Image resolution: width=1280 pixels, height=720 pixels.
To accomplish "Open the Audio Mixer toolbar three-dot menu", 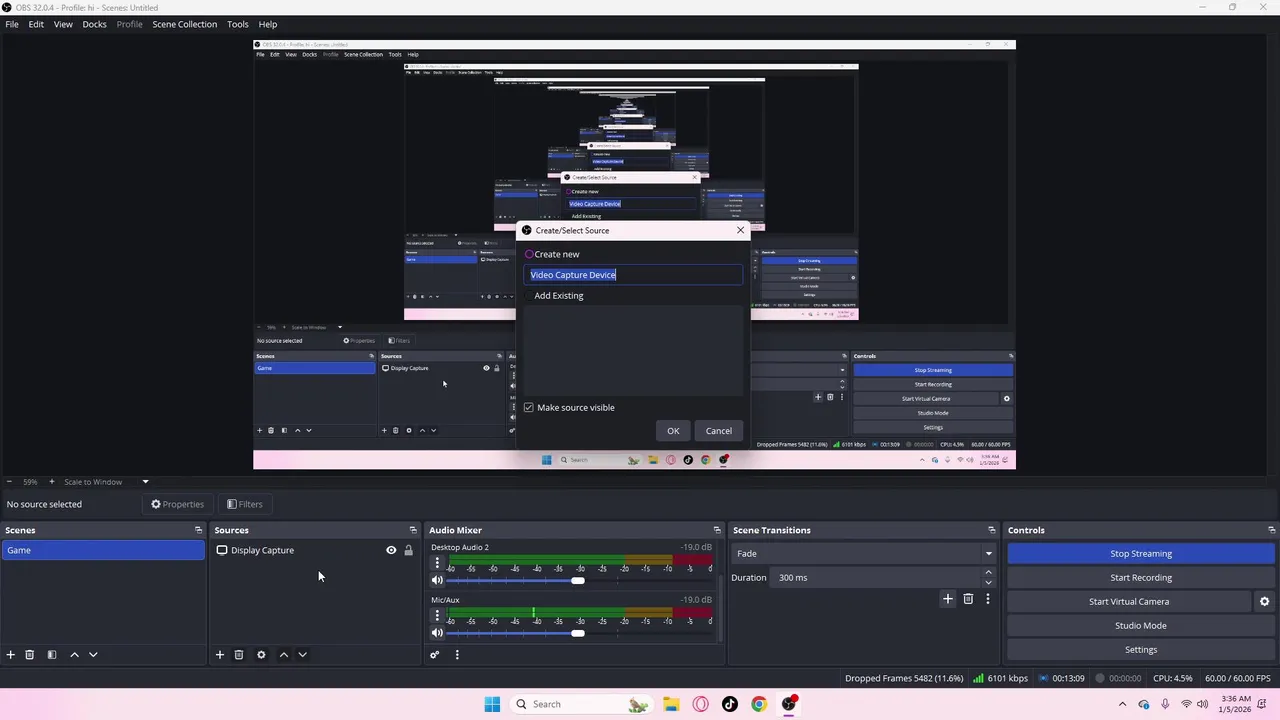I will coord(457,655).
